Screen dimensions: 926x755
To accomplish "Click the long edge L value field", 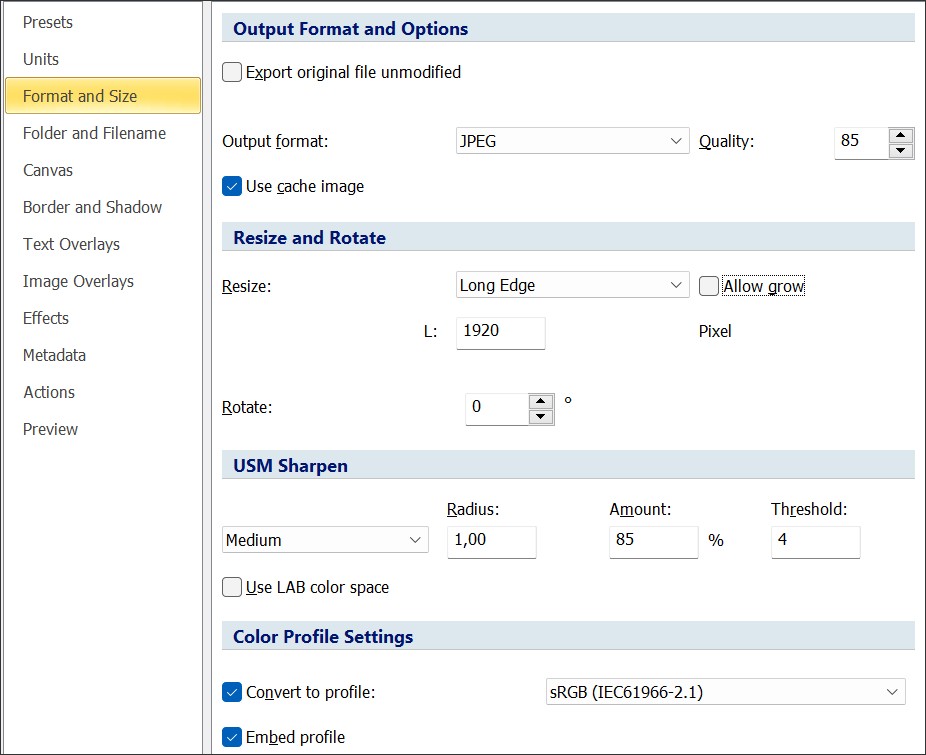I will pyautogui.click(x=500, y=333).
